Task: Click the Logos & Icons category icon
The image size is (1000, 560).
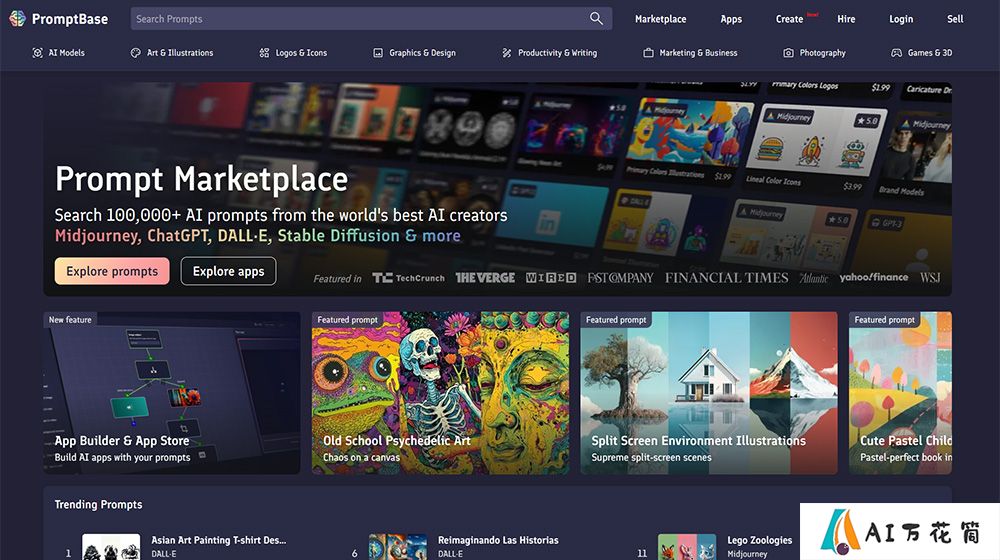Action: [x=264, y=53]
